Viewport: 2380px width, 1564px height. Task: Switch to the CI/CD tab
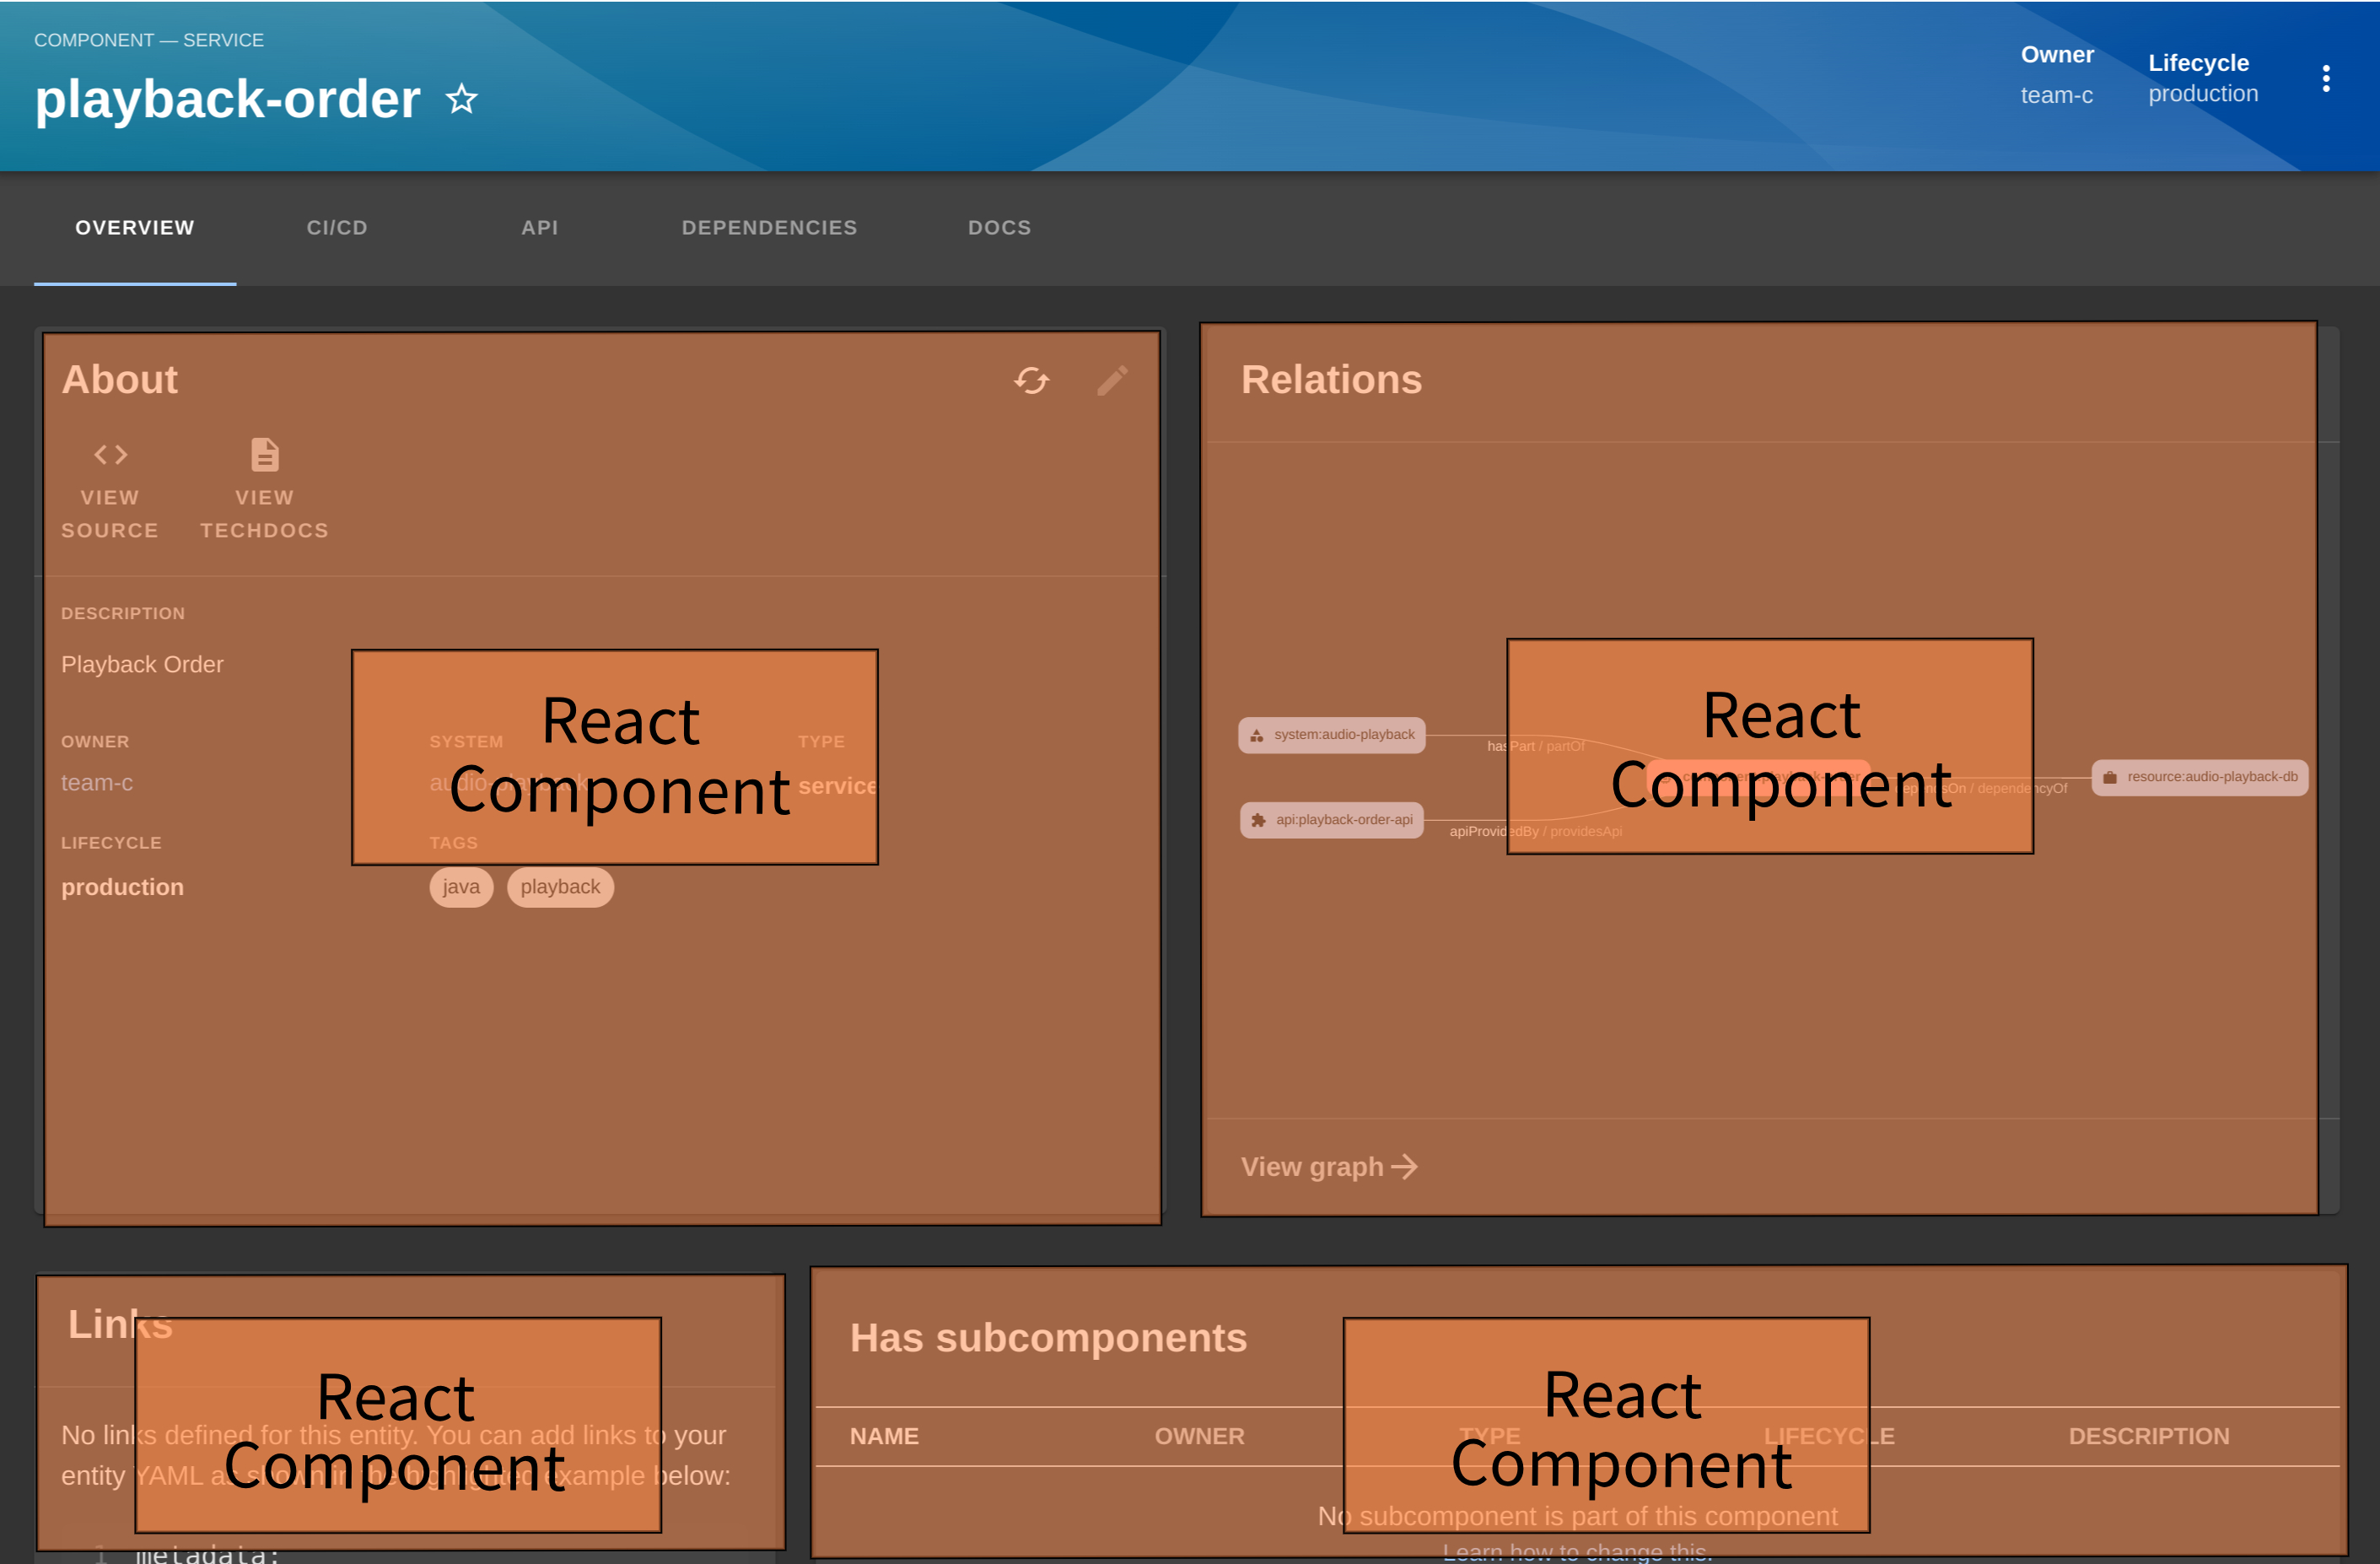click(x=338, y=227)
